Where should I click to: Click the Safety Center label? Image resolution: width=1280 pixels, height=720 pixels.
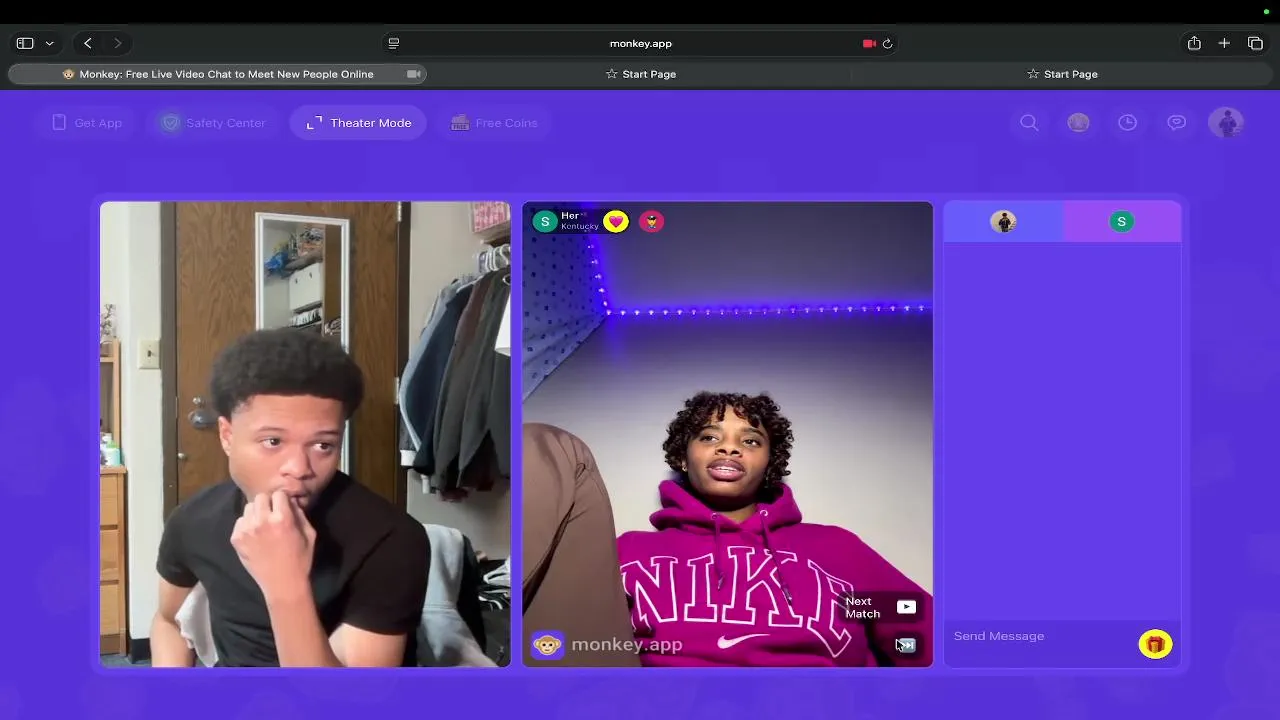[226, 122]
